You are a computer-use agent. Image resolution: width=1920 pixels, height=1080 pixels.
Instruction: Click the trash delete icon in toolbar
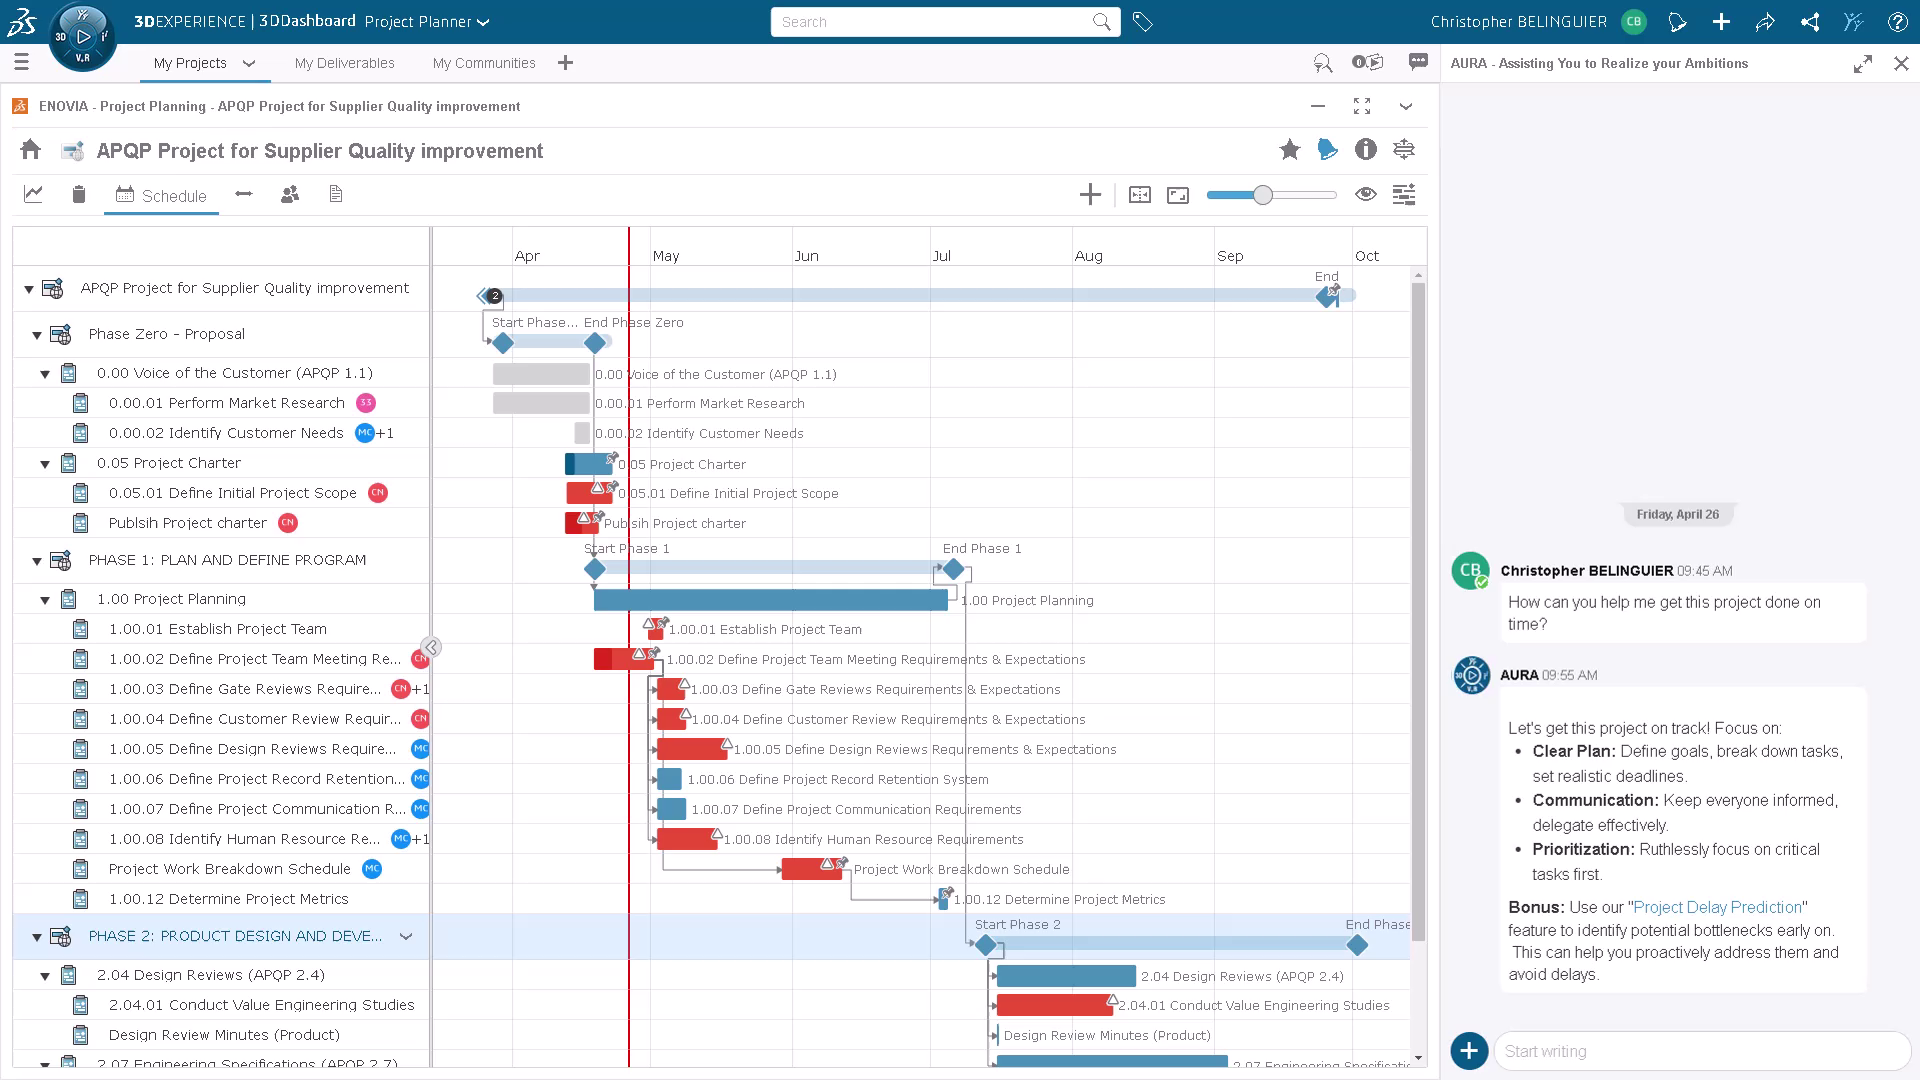click(x=79, y=195)
